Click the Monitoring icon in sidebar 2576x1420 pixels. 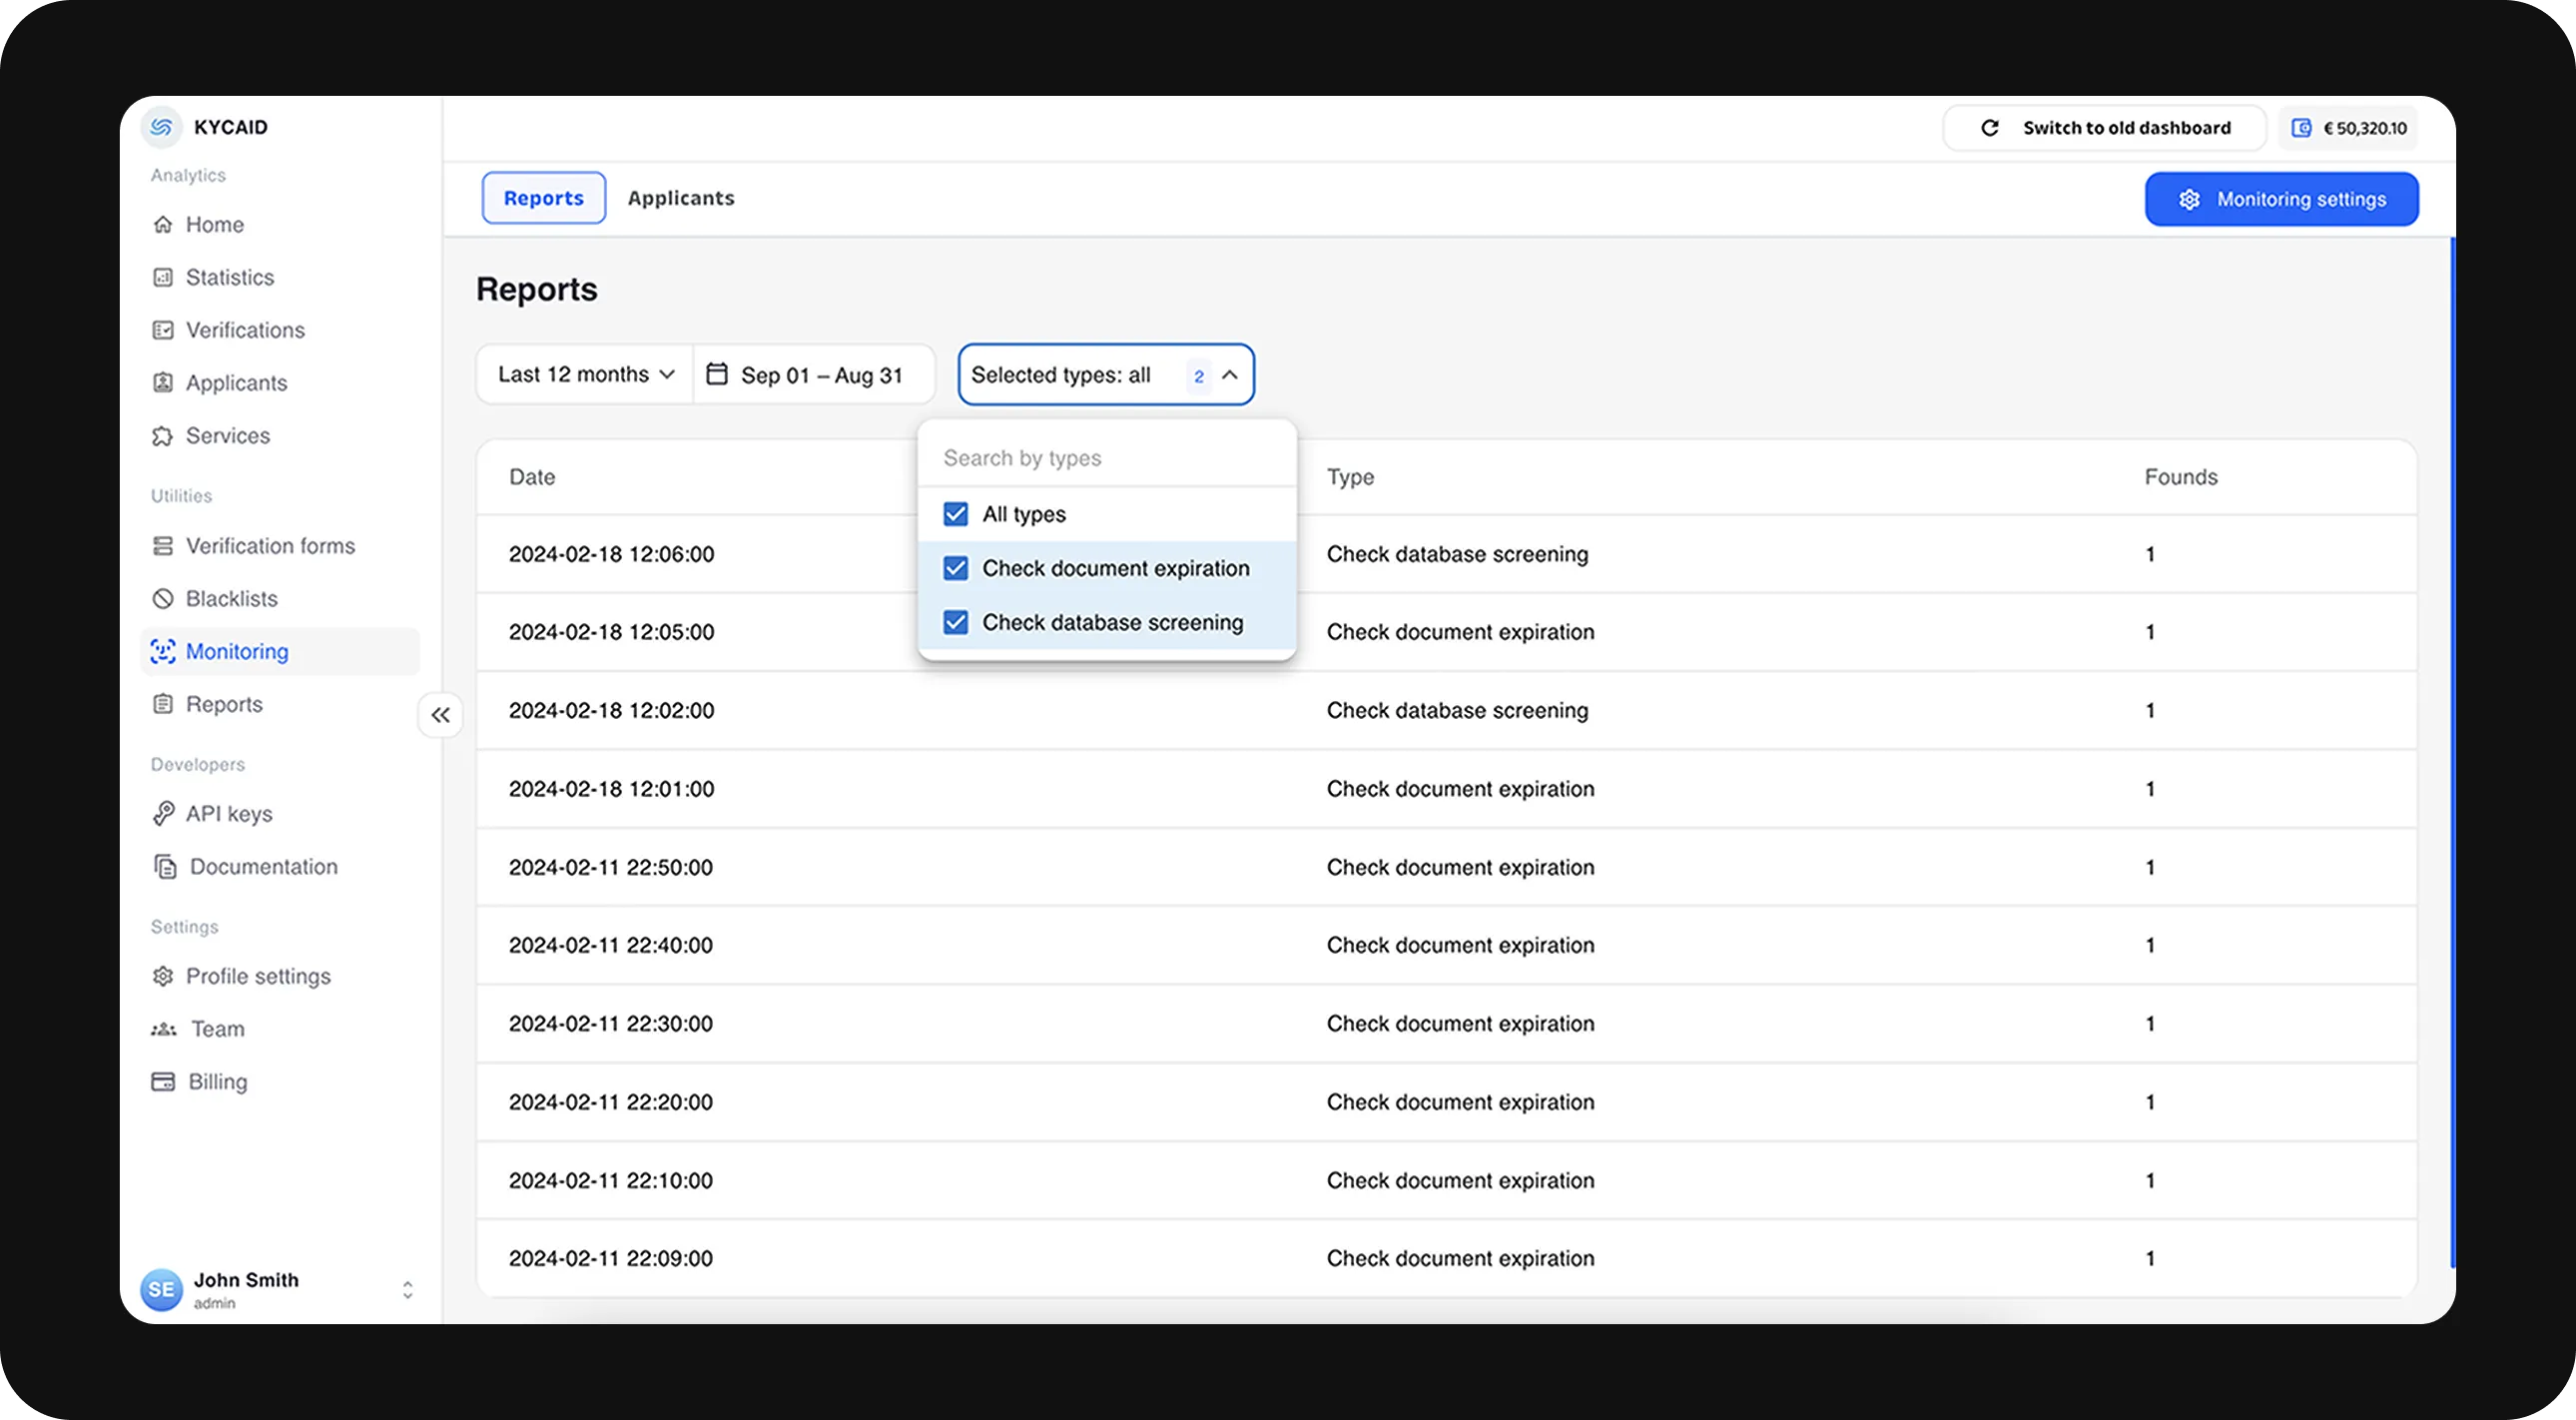coord(165,650)
